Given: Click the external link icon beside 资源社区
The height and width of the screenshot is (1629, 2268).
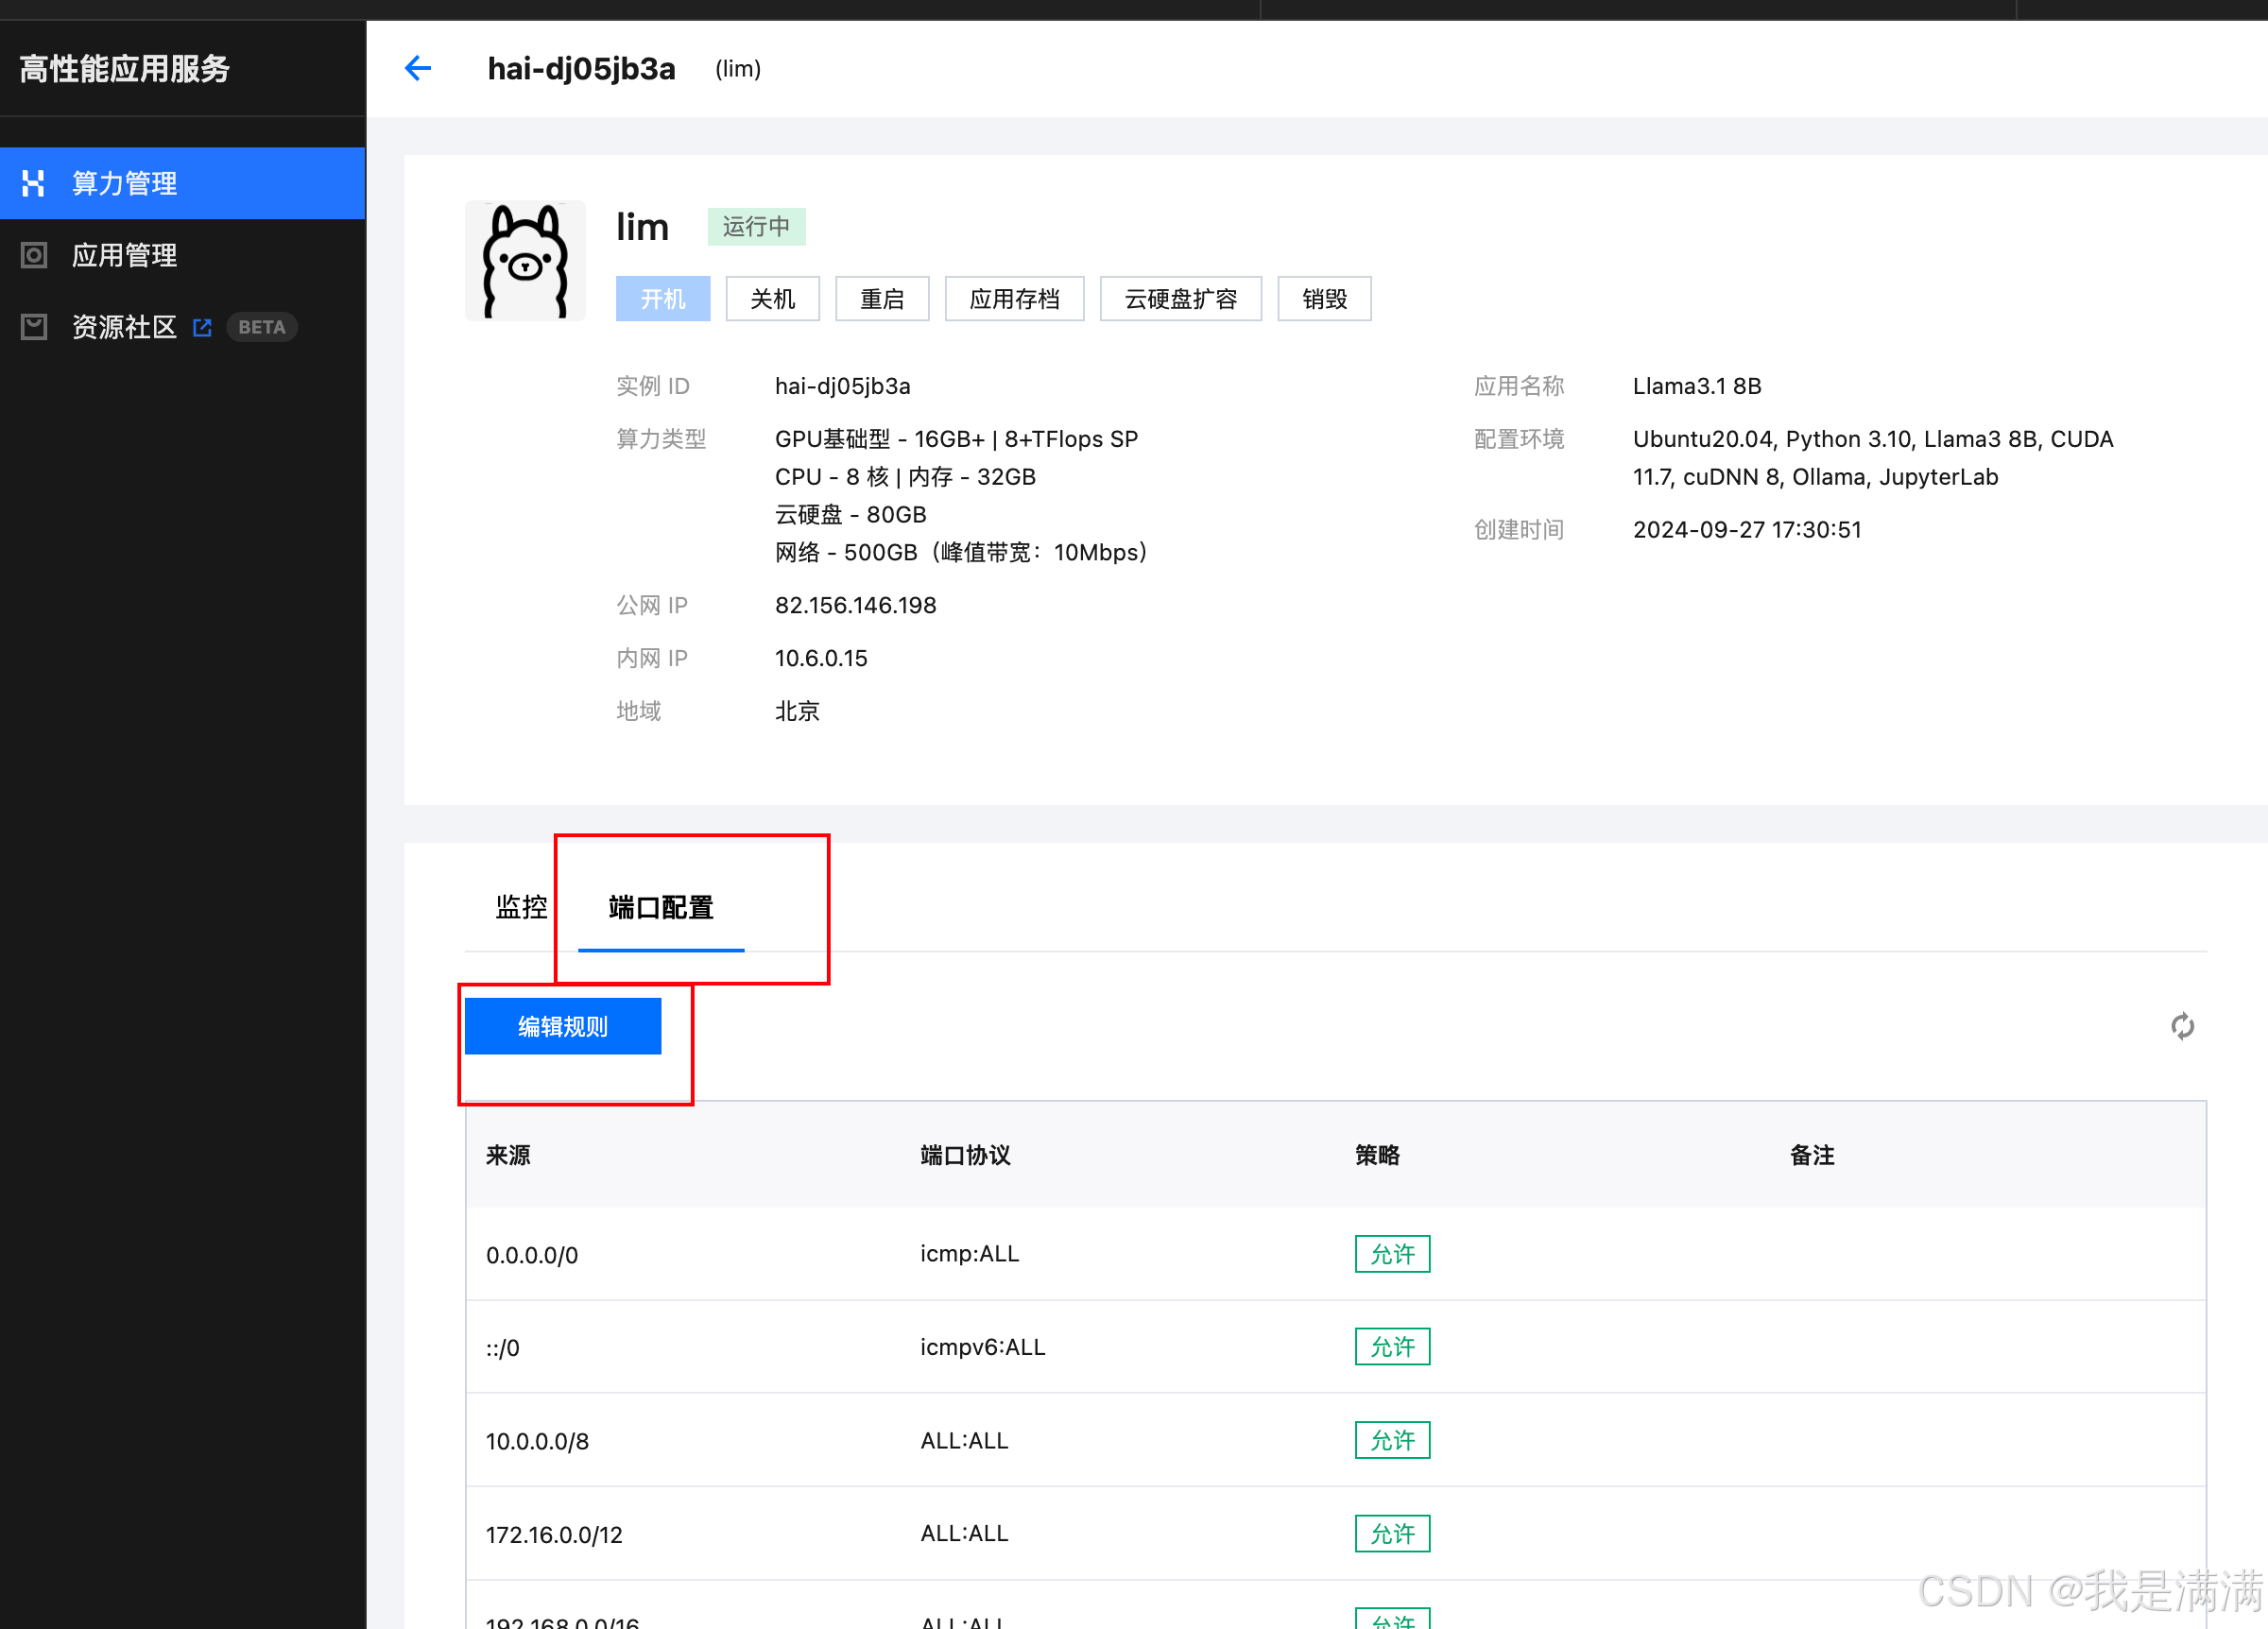Looking at the screenshot, I should 202,327.
